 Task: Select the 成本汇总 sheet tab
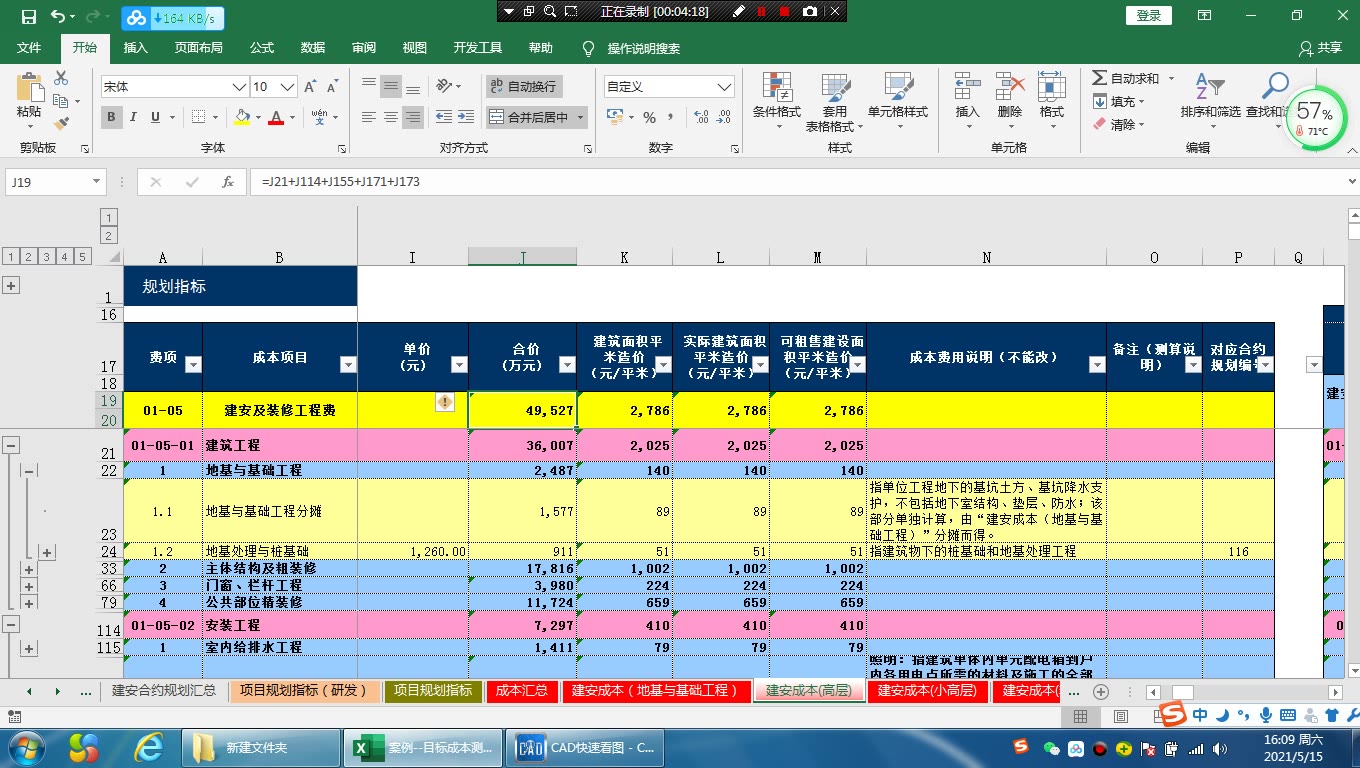(x=522, y=691)
